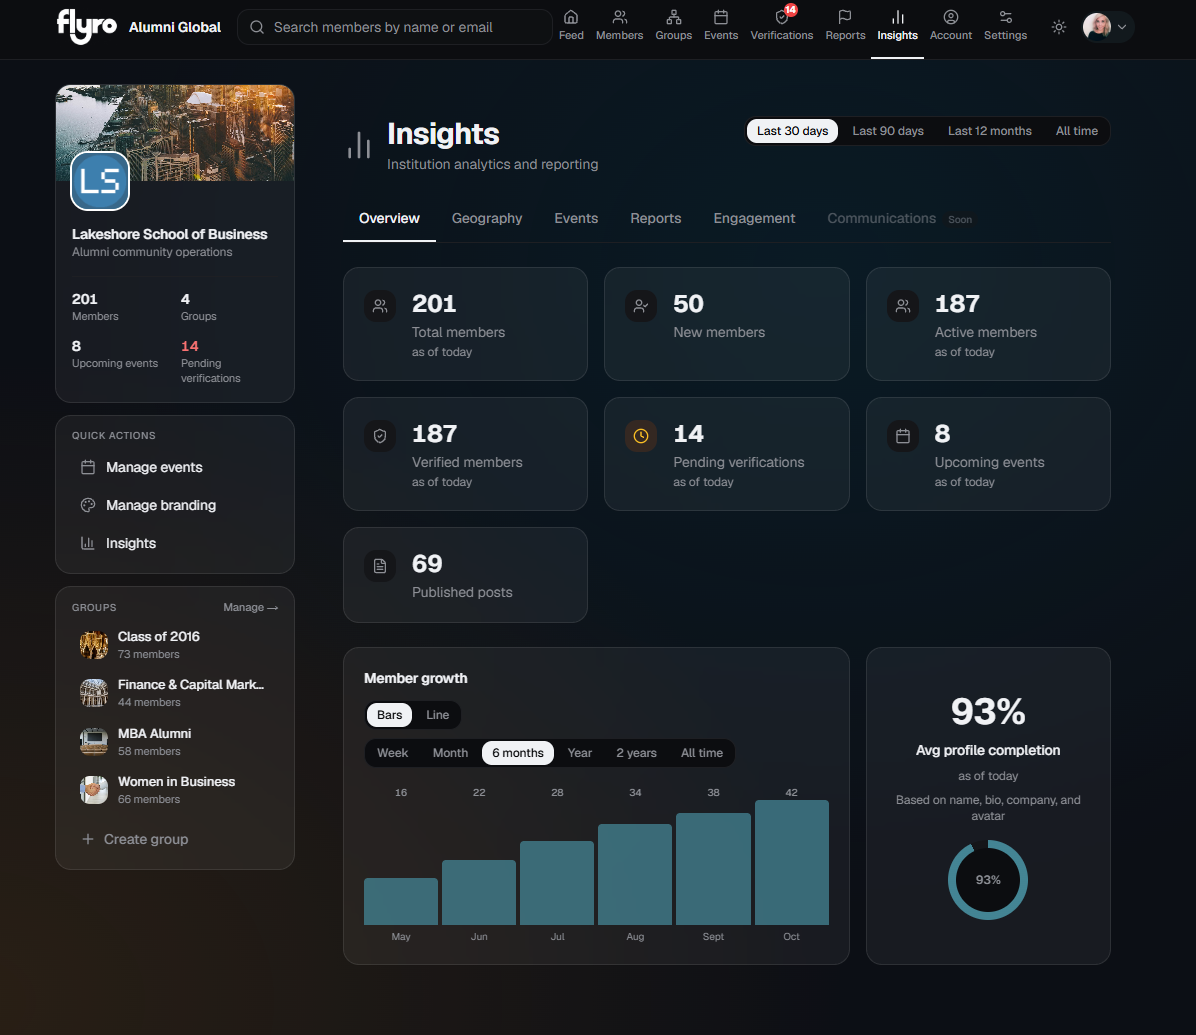
Task: Select Insights in top navigation
Action: click(897, 26)
